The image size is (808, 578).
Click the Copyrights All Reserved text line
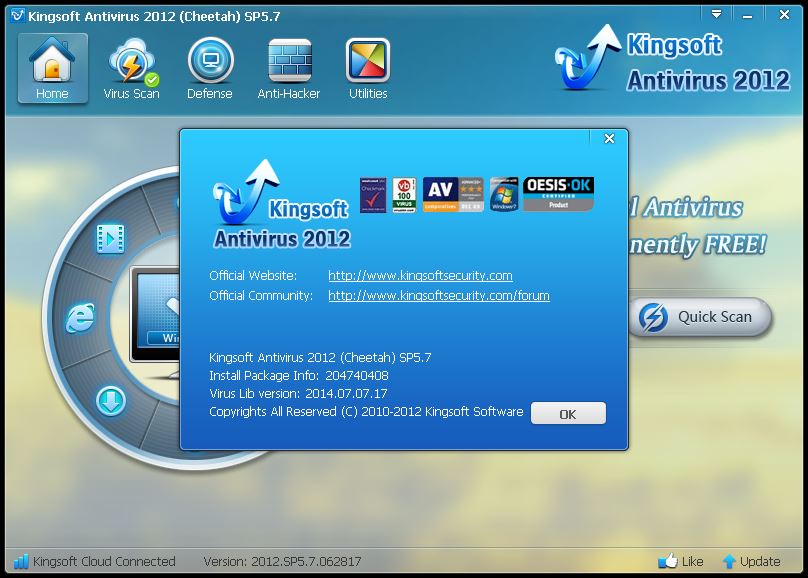pyautogui.click(x=366, y=412)
